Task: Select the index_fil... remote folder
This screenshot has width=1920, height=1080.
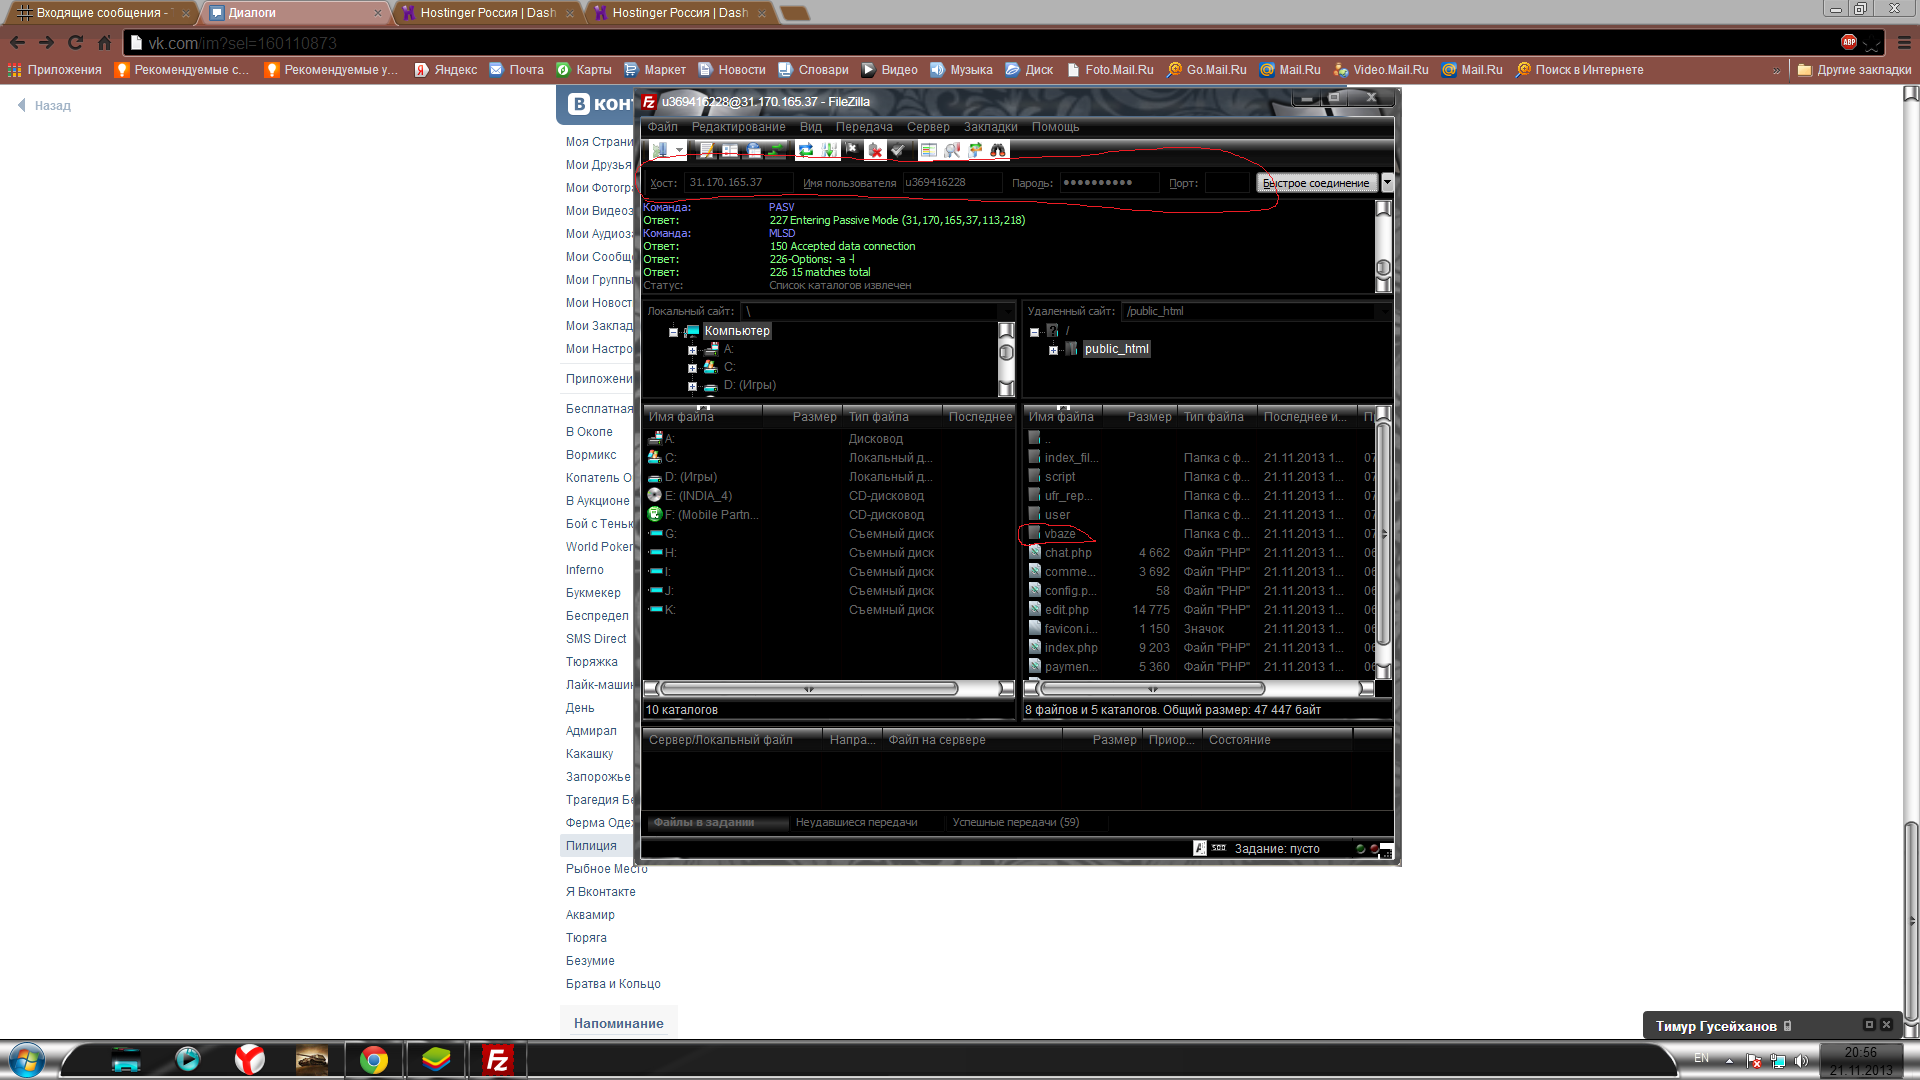Action: (1071, 458)
